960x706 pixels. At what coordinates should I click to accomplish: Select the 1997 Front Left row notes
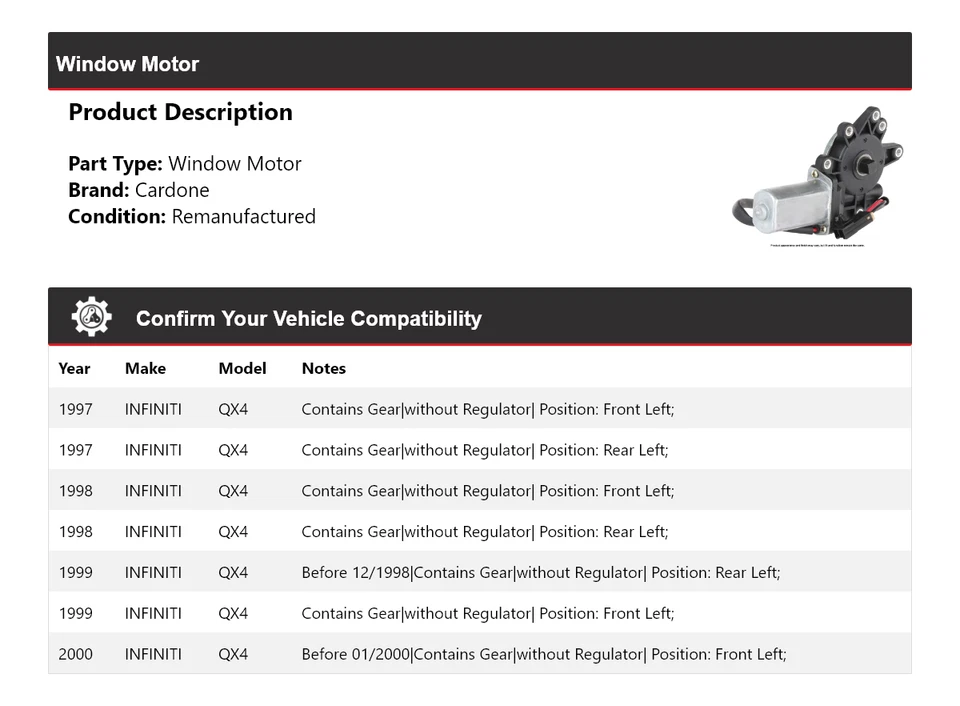pos(487,409)
